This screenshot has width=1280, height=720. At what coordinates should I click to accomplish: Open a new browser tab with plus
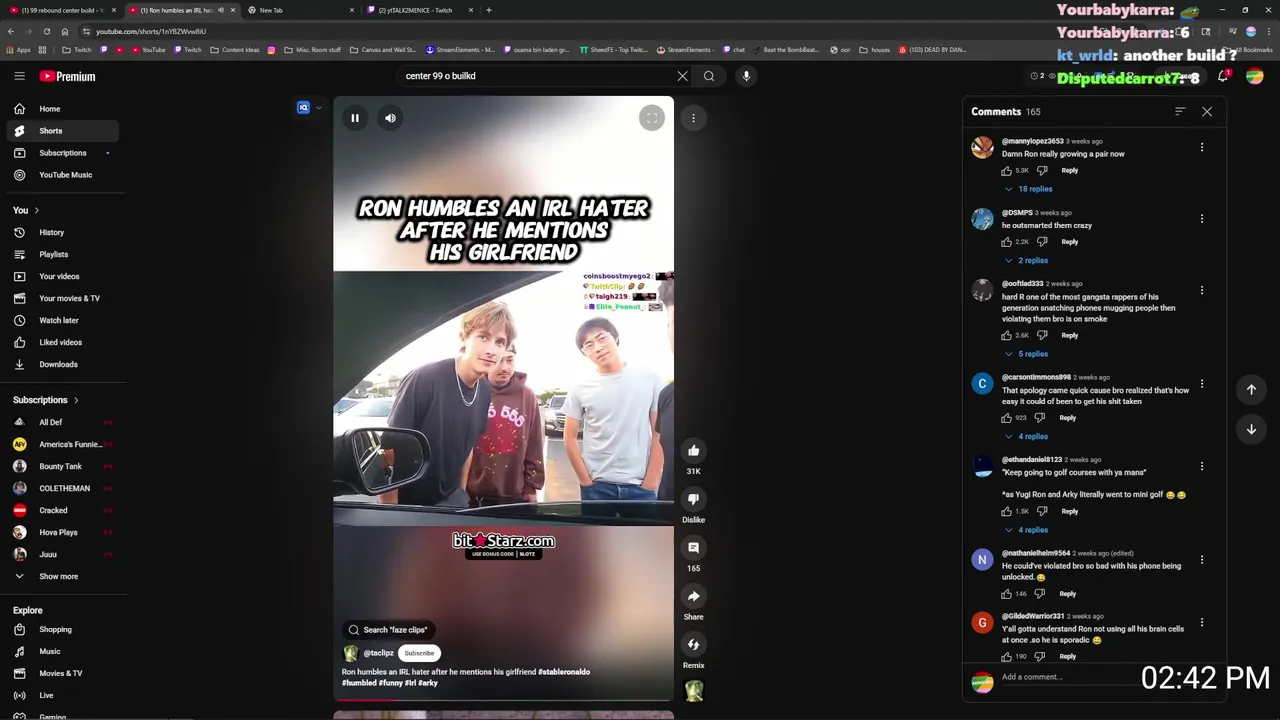coord(488,10)
